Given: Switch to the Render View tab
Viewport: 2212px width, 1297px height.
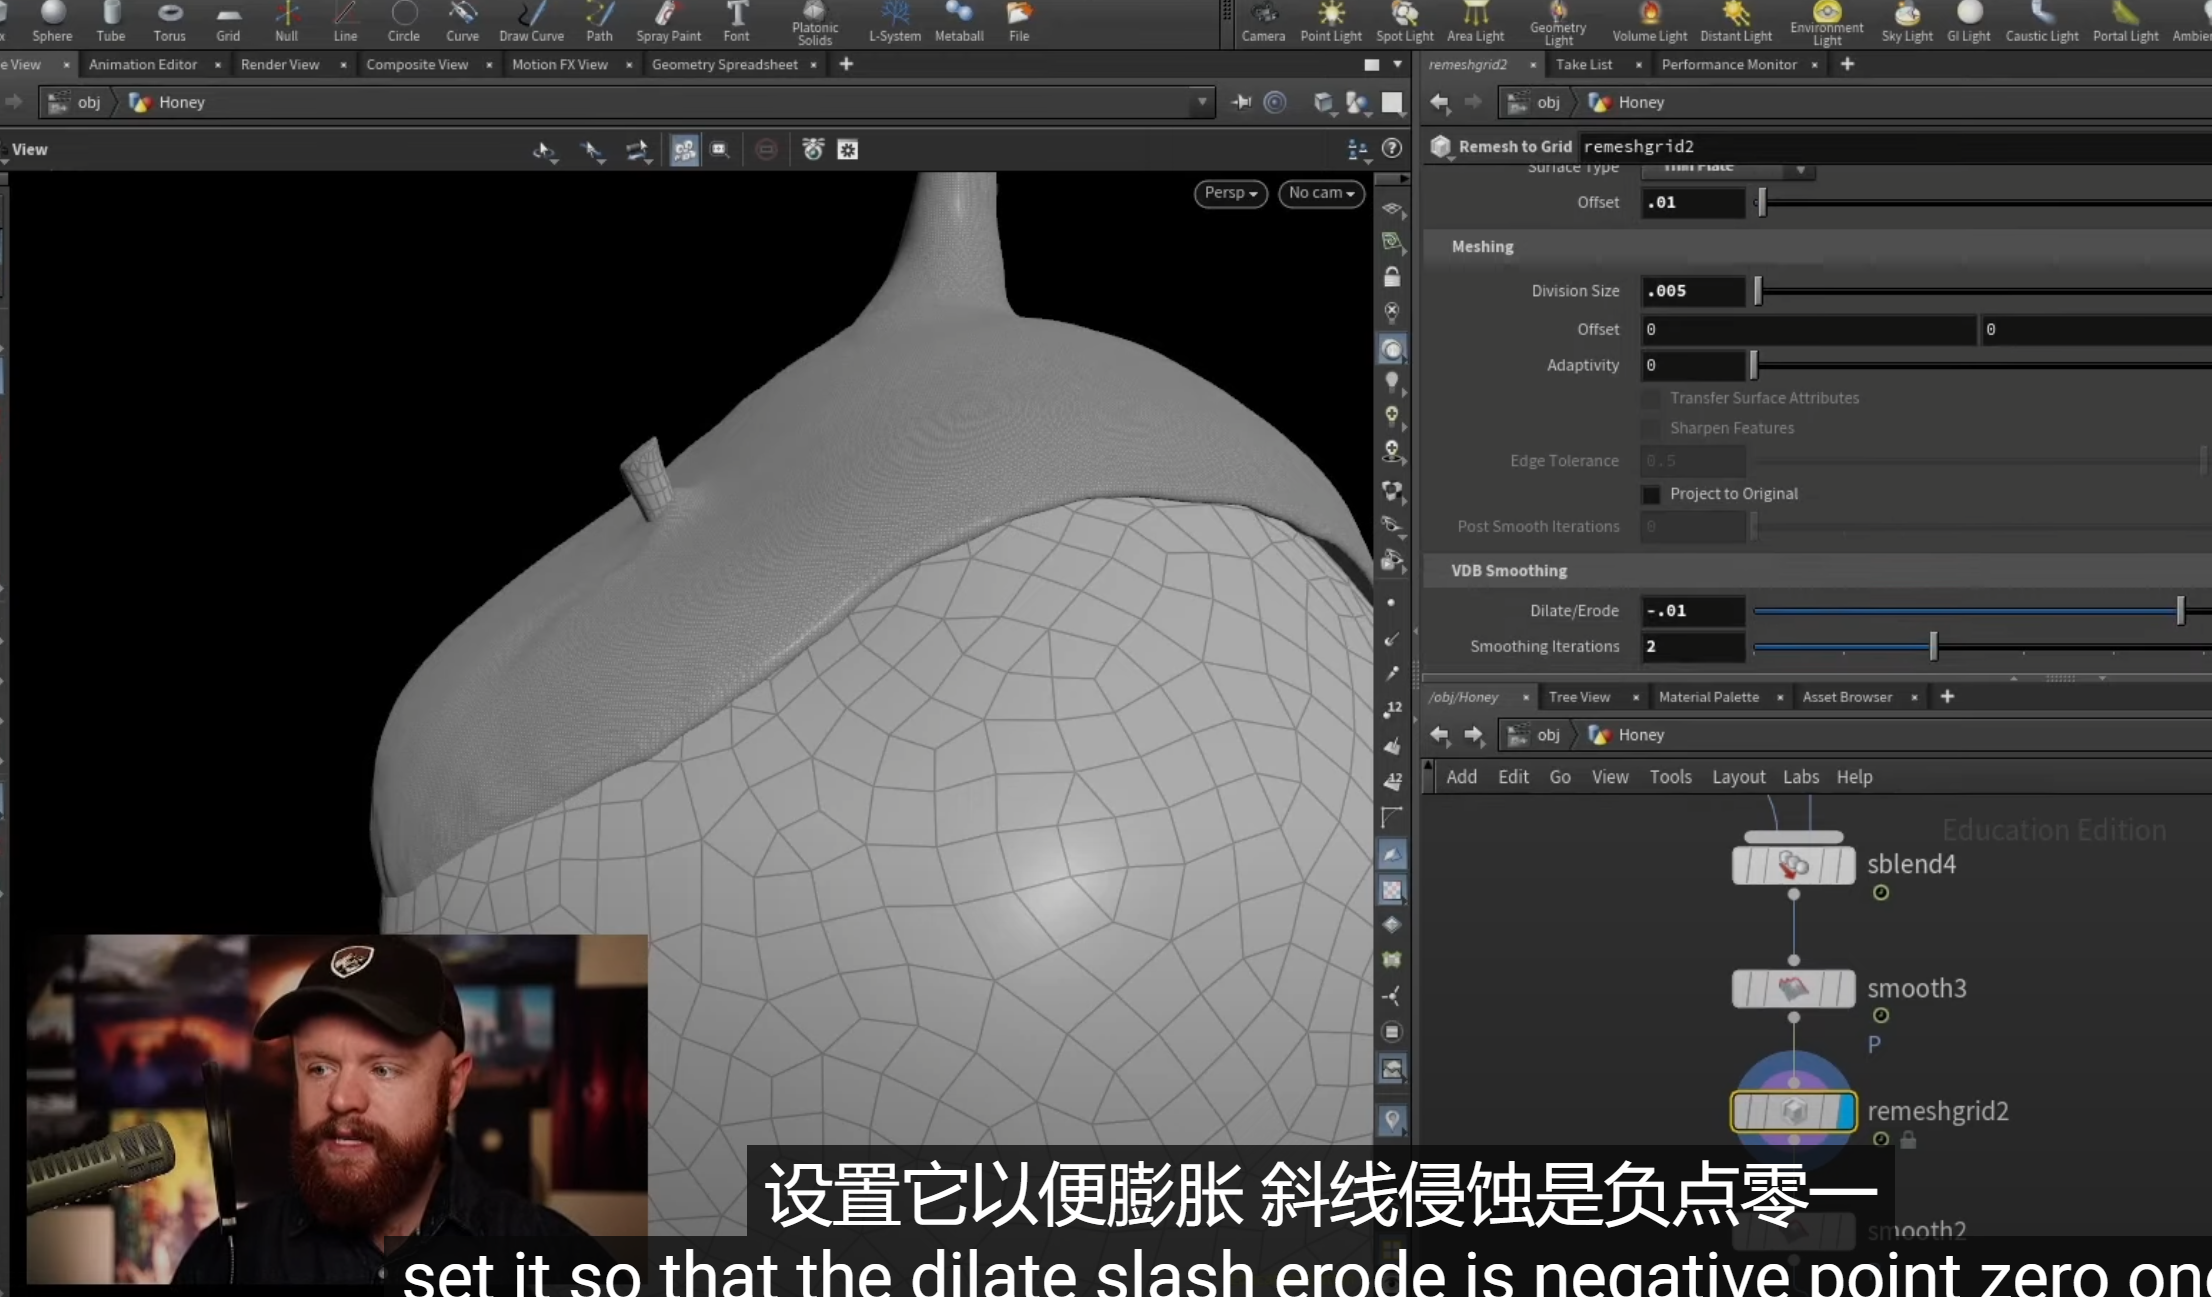Looking at the screenshot, I should coord(280,64).
